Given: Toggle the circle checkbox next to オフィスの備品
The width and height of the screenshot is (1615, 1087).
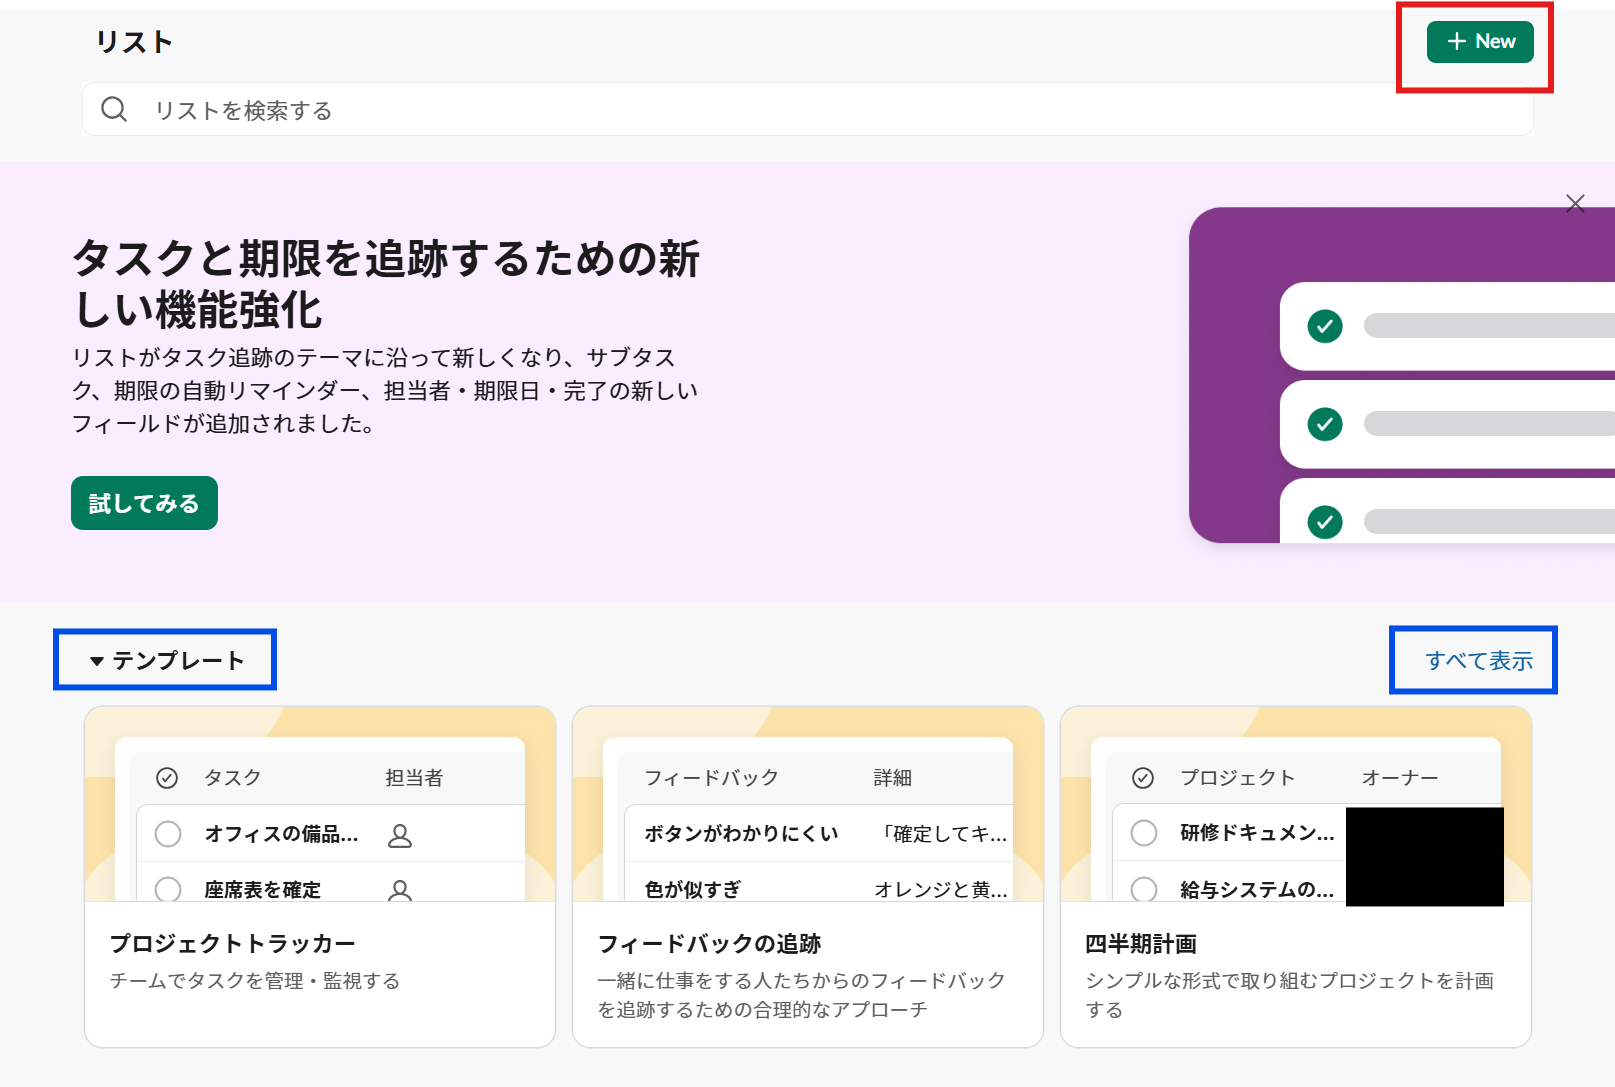Looking at the screenshot, I should pos(168,833).
